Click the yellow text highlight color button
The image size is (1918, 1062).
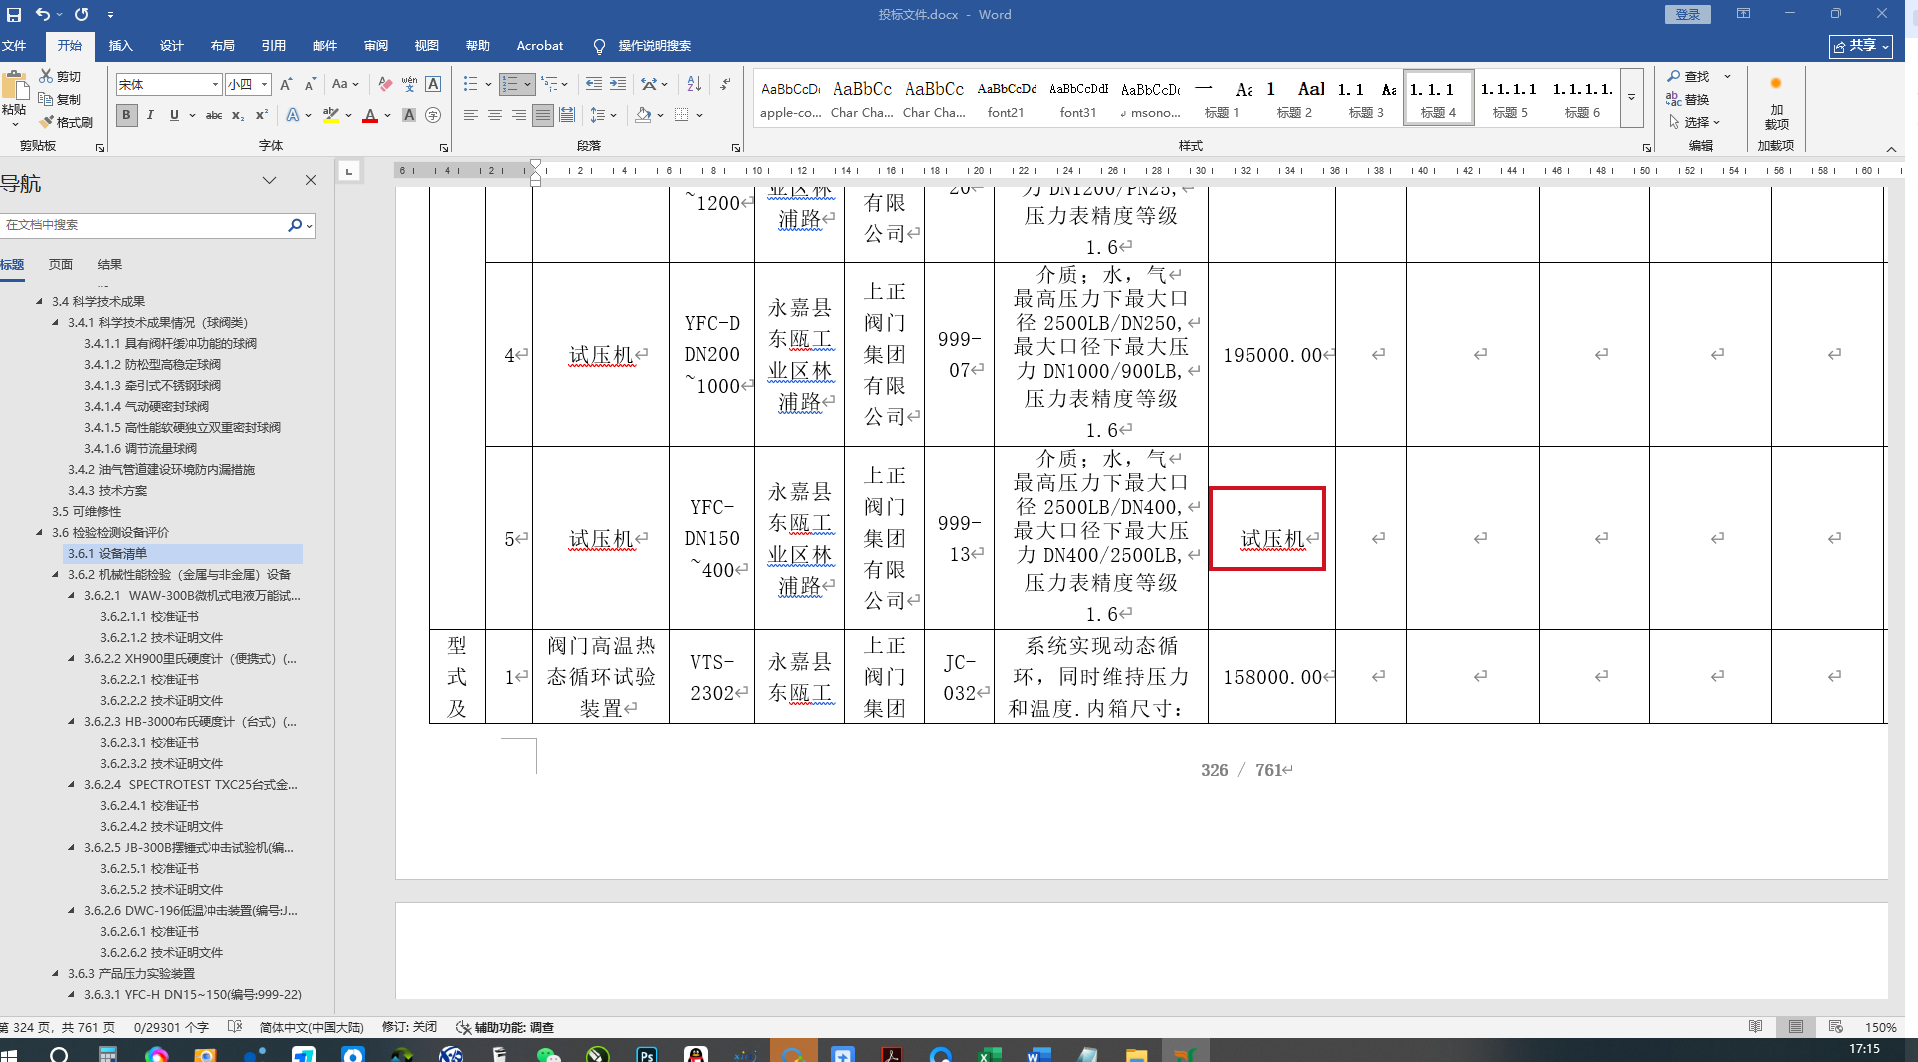pos(331,116)
